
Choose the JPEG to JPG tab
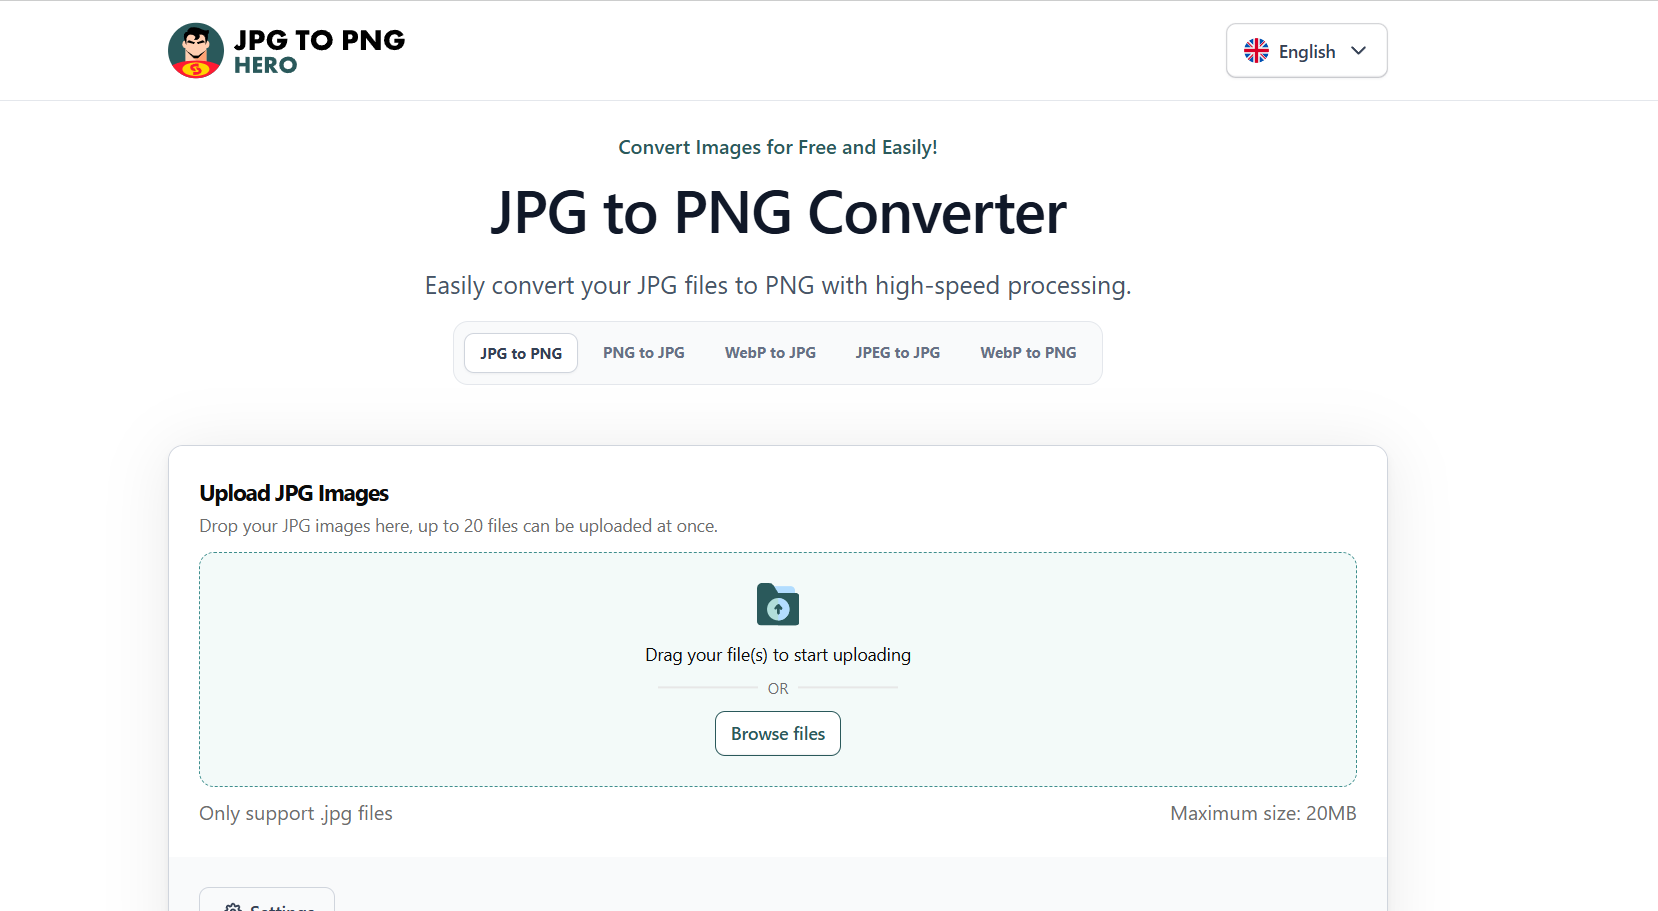click(898, 353)
